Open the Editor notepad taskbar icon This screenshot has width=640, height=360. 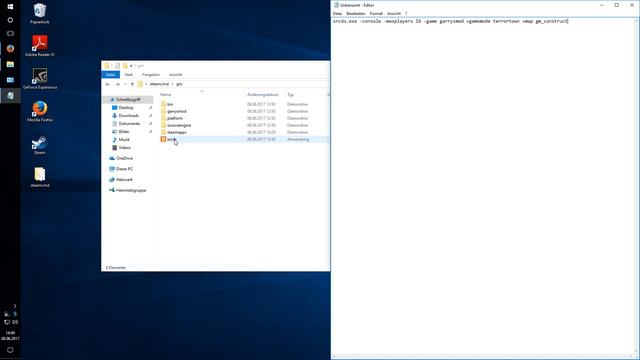[x=10, y=96]
